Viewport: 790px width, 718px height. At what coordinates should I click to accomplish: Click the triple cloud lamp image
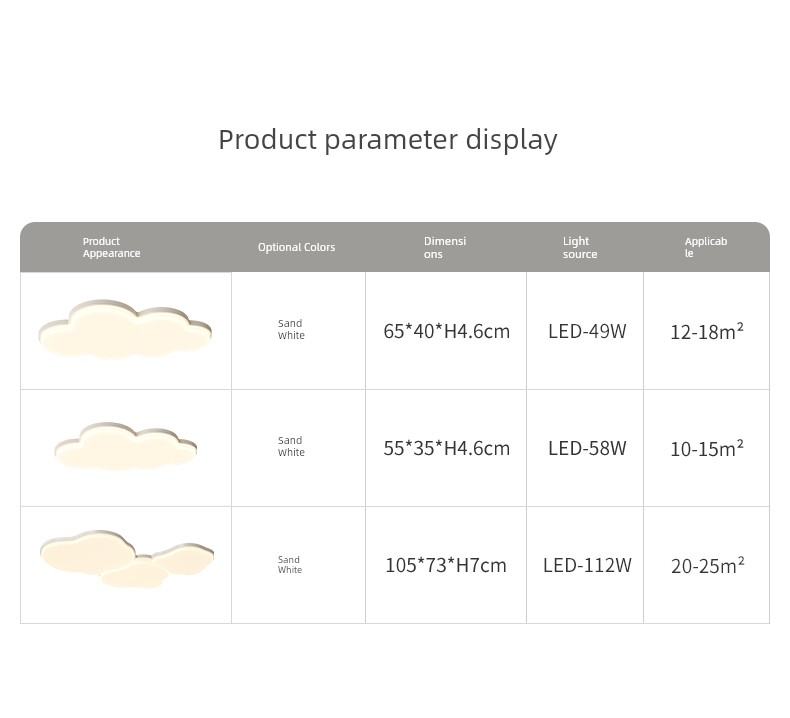tap(127, 560)
